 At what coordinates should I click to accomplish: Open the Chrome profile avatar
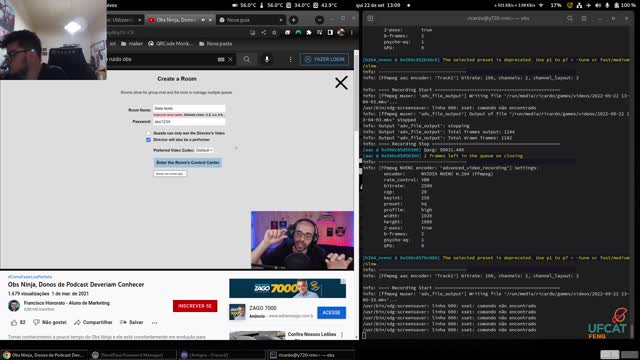(x=341, y=32)
